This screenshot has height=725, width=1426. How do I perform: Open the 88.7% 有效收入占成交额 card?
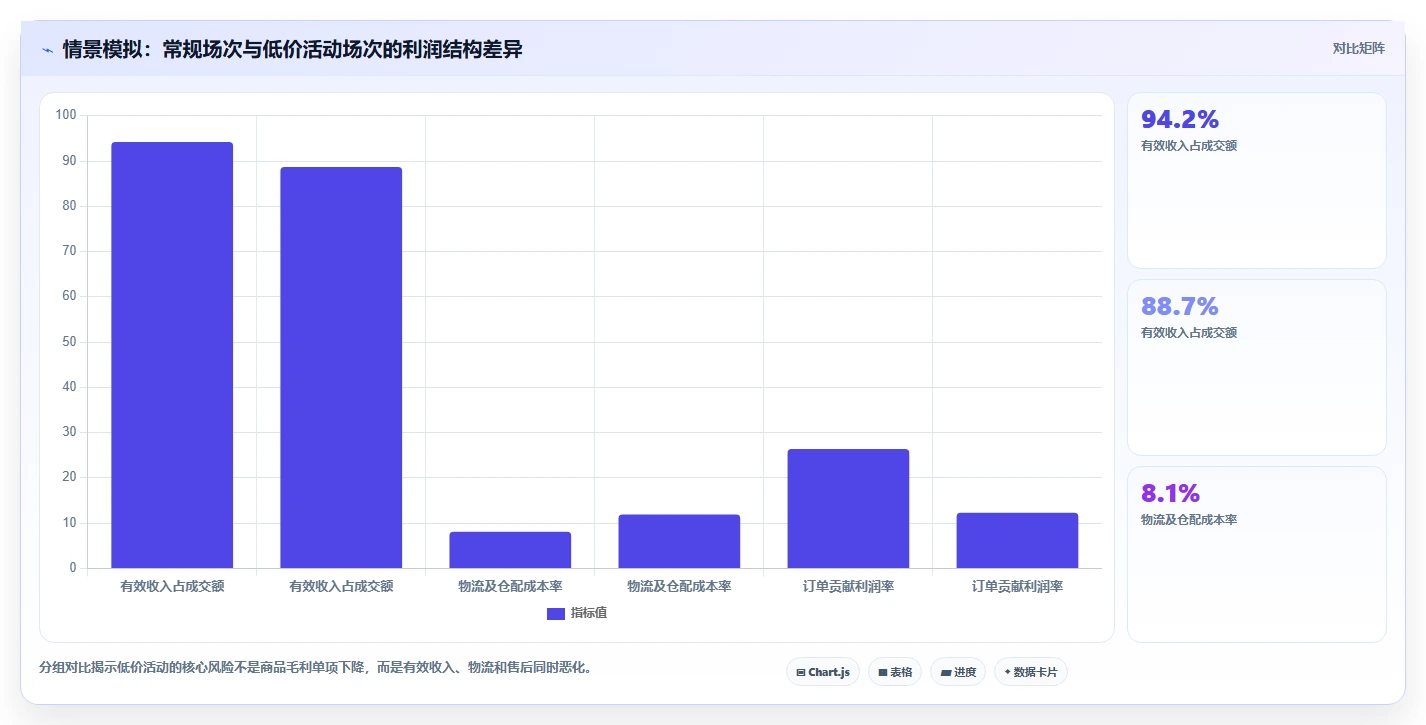[1257, 367]
